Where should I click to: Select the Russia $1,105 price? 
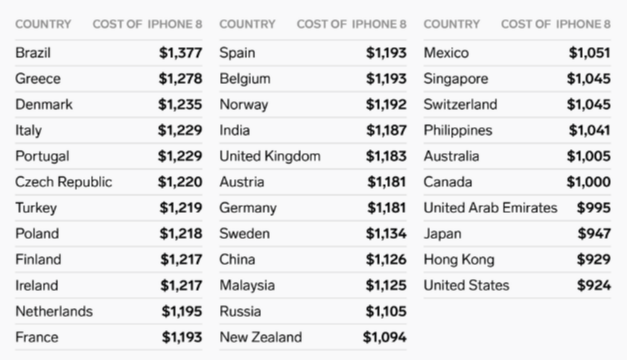(x=386, y=311)
